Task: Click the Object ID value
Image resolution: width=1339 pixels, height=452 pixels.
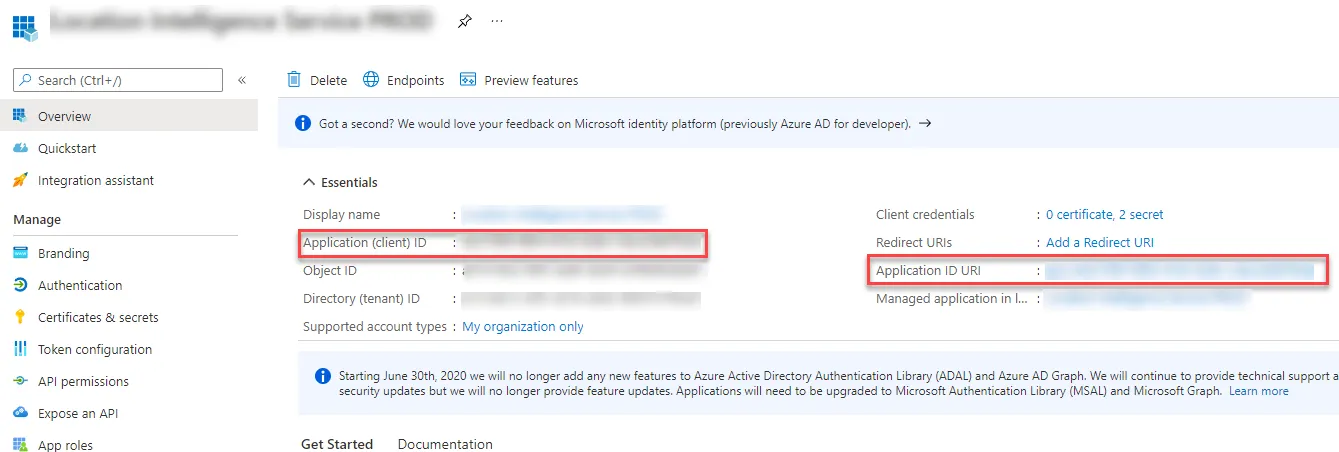Action: coord(580,270)
